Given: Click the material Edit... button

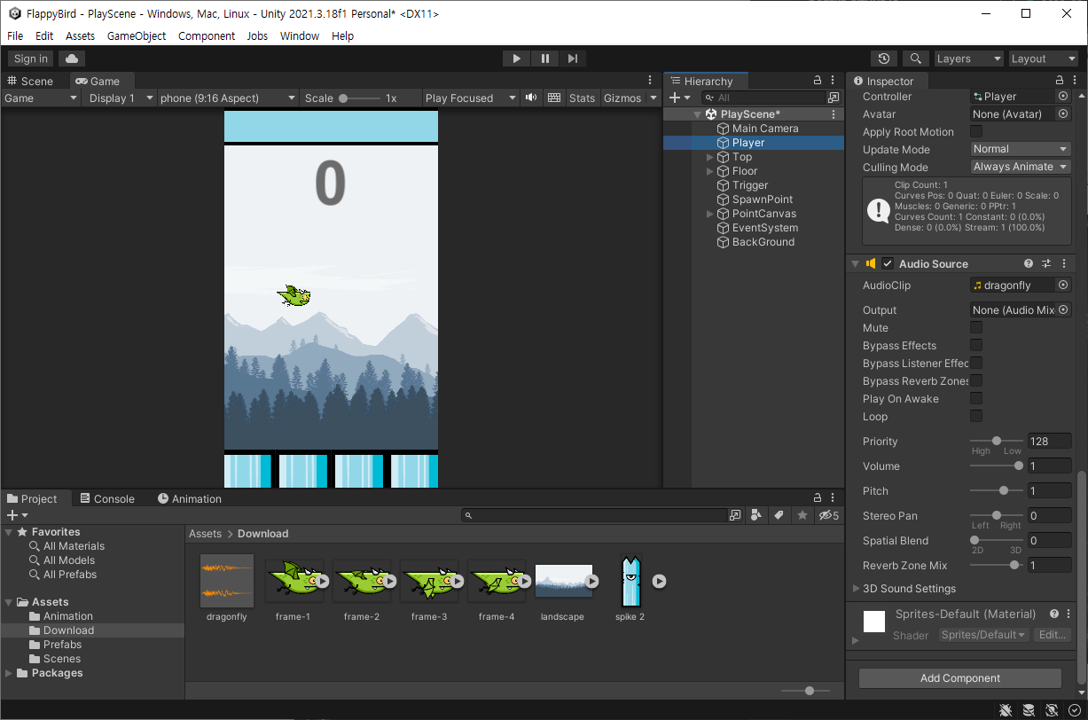Looking at the screenshot, I should (x=1052, y=635).
